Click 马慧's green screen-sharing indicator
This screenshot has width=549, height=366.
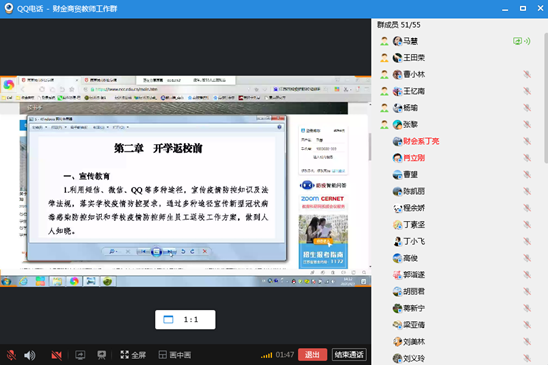coord(517,41)
